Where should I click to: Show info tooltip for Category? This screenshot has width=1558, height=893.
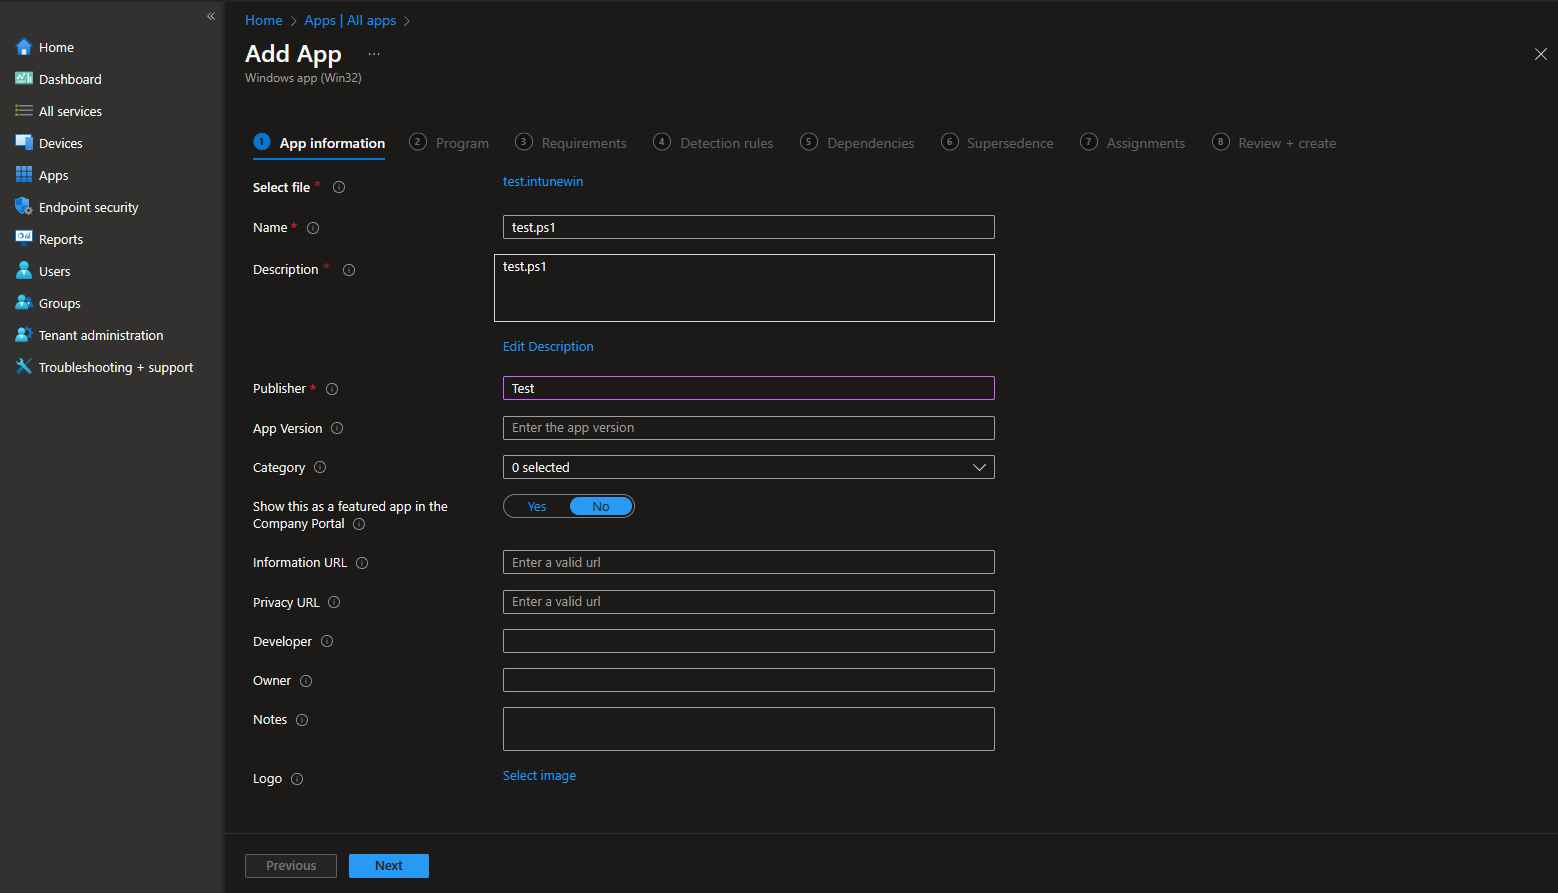320,467
